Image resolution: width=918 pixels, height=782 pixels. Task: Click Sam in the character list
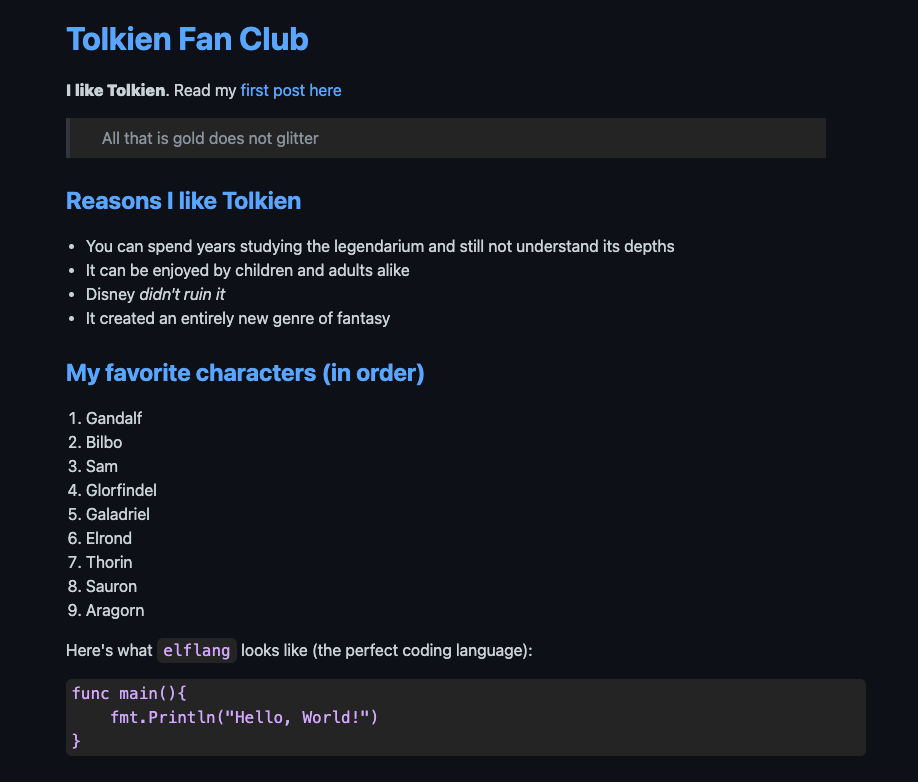point(102,467)
